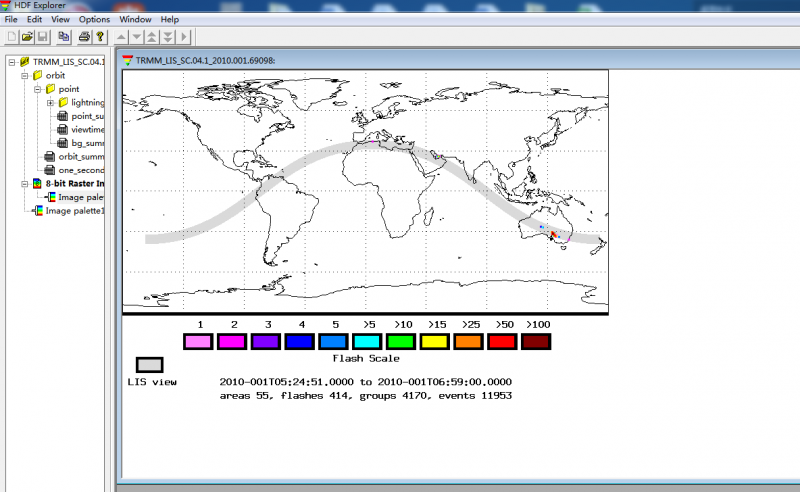Collapse the orbit tree node
800x492 pixels.
[x=25, y=75]
